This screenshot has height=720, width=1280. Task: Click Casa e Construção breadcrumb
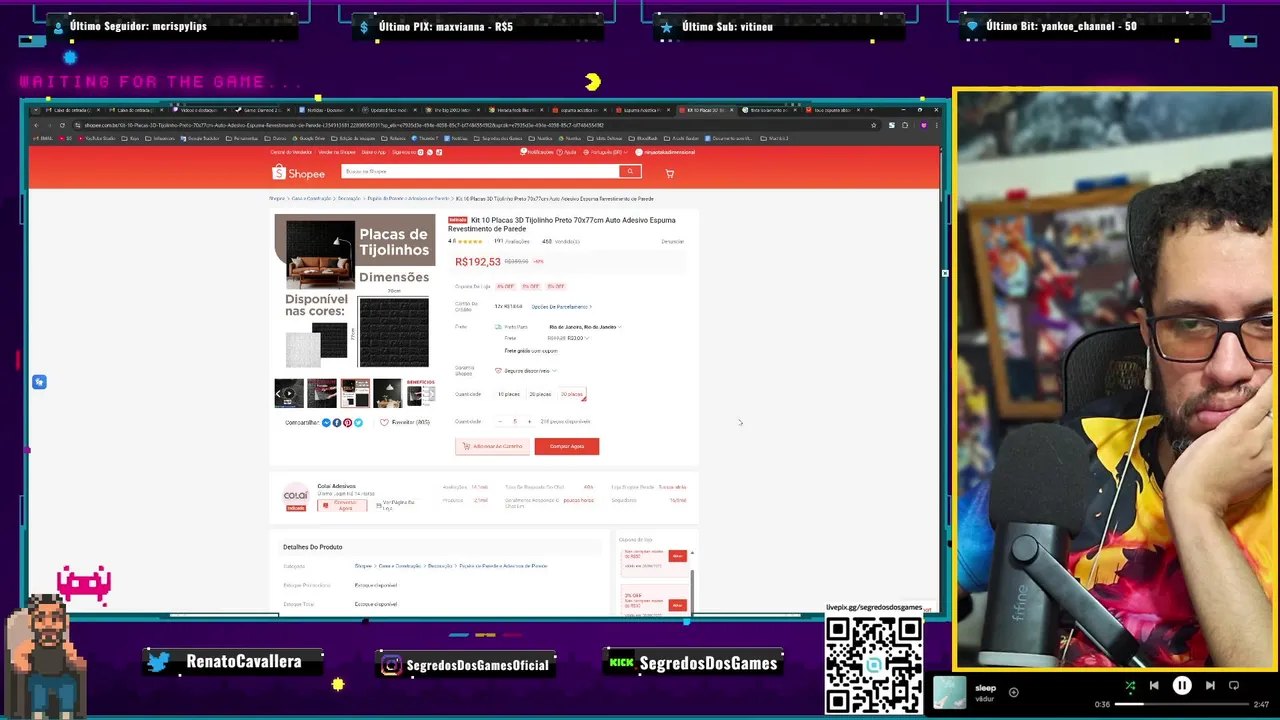(312, 199)
